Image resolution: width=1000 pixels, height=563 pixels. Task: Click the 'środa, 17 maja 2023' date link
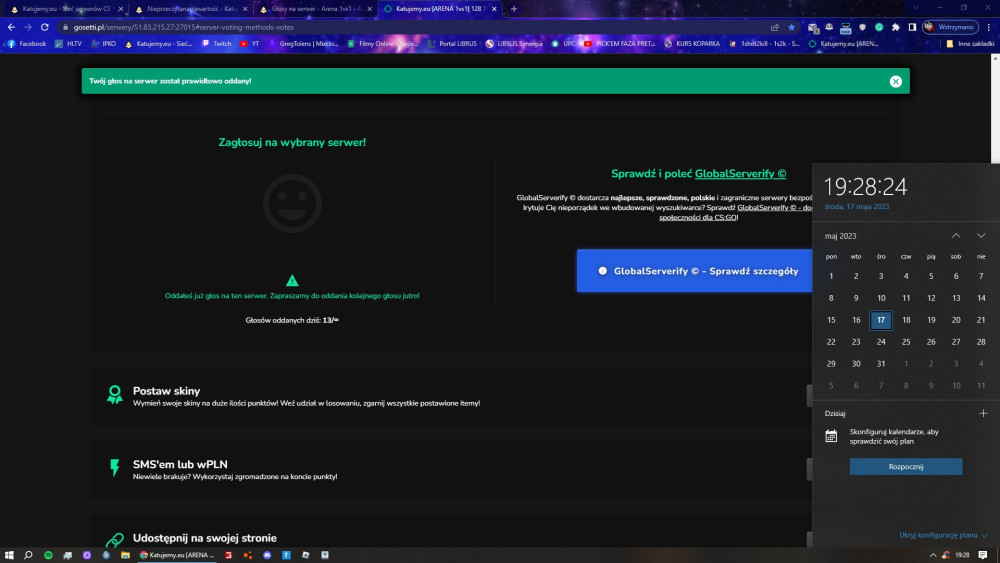(857, 207)
